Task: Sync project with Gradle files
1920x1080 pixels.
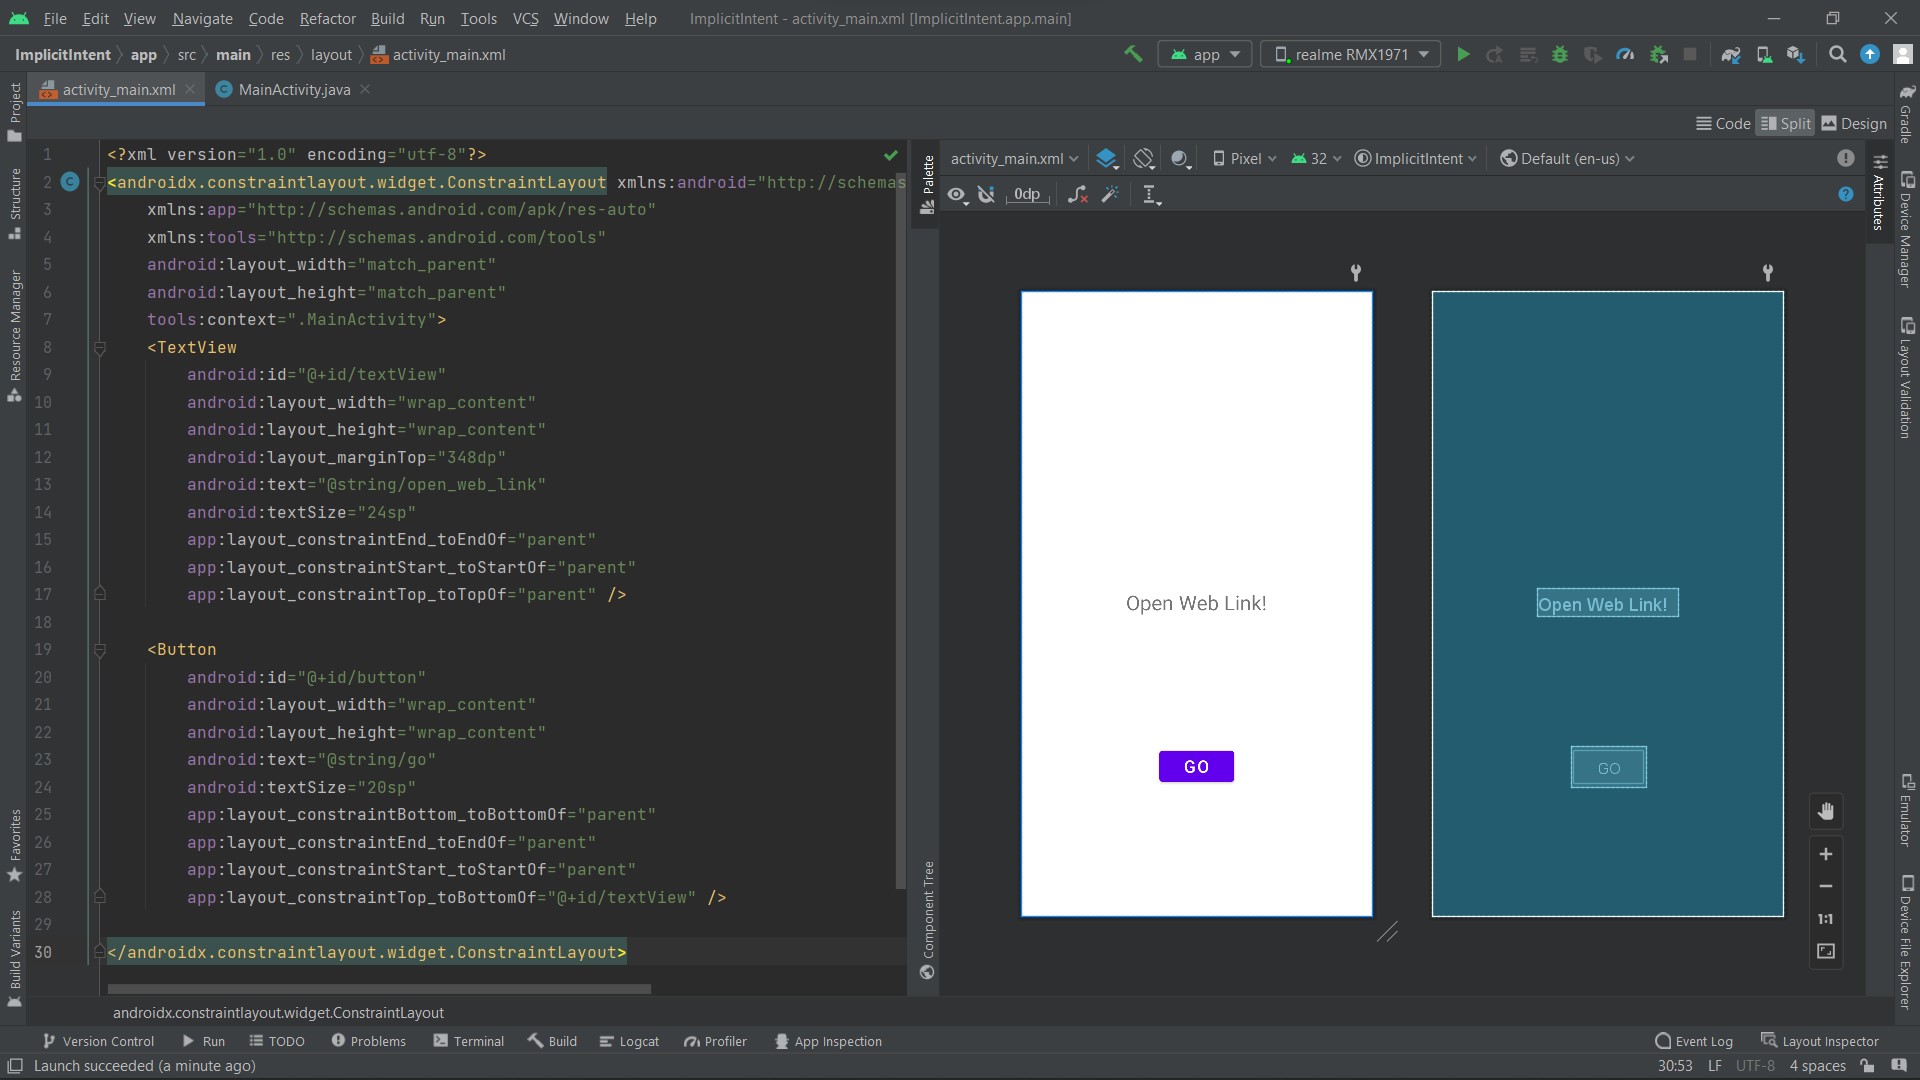Action: pyautogui.click(x=1731, y=55)
